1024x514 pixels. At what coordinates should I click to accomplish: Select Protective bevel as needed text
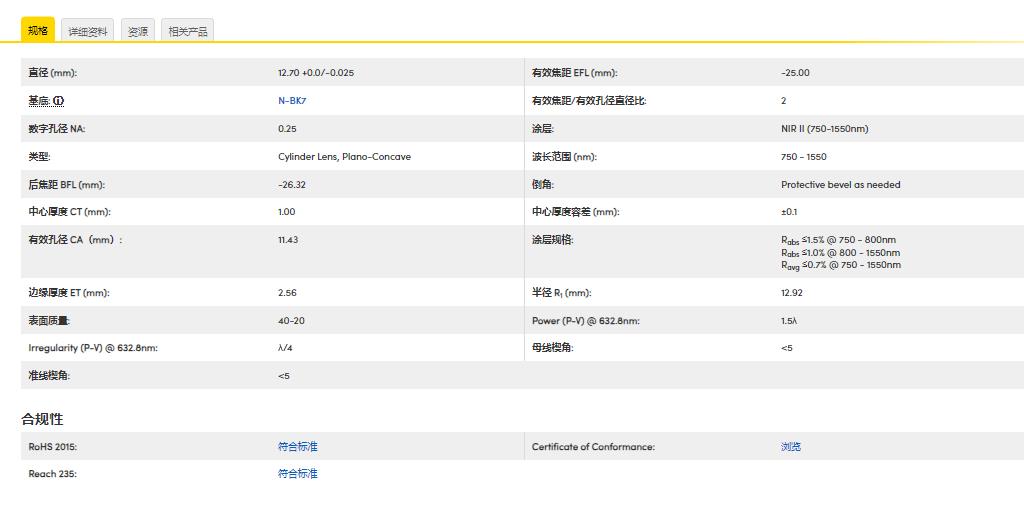click(840, 185)
